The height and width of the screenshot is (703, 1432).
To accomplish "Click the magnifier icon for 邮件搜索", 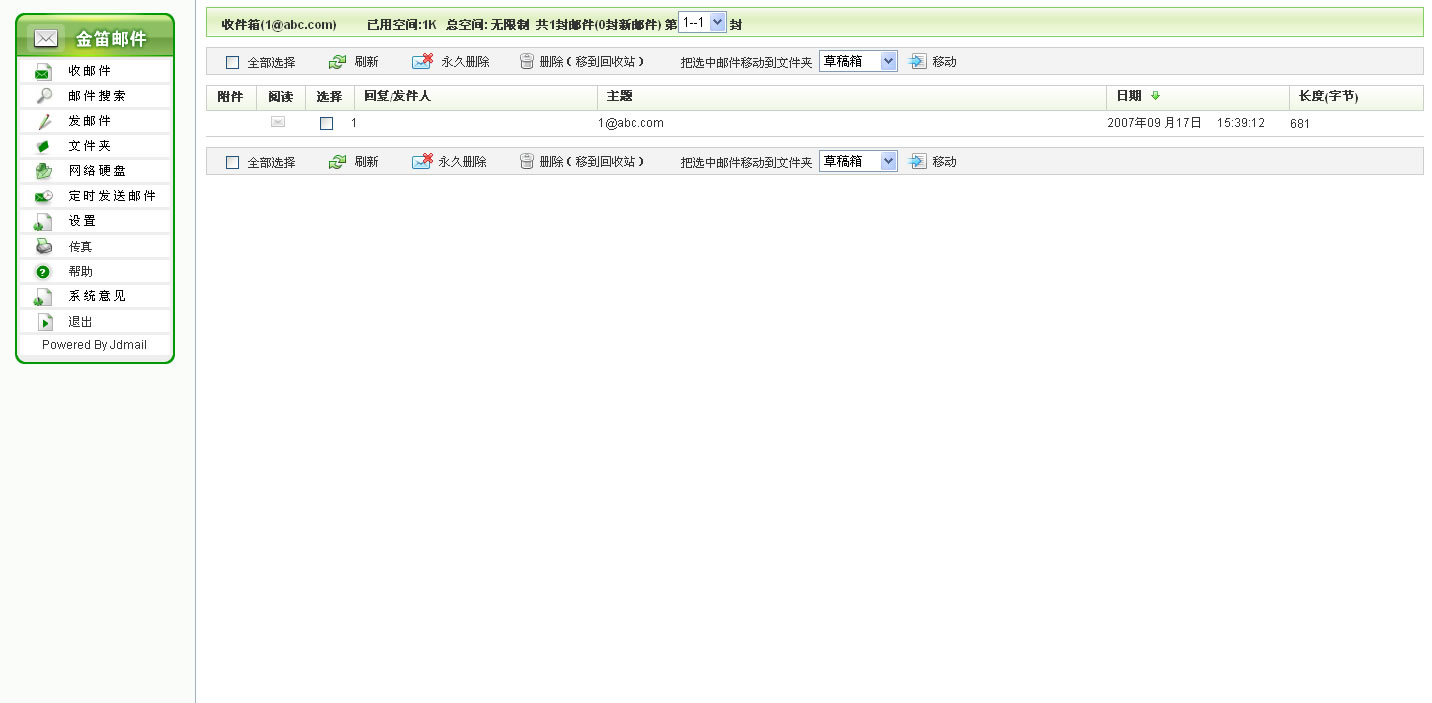I will point(44,96).
